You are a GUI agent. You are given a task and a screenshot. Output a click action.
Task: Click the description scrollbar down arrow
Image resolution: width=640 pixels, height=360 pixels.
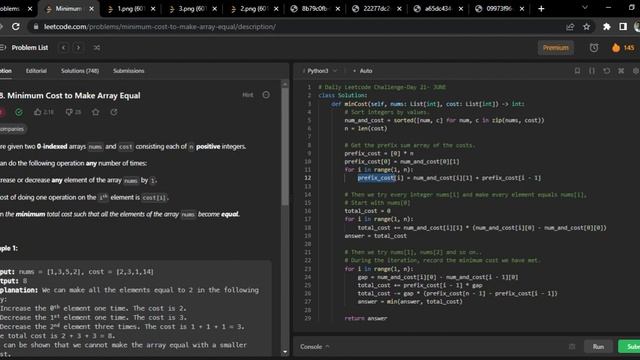(x=285, y=352)
